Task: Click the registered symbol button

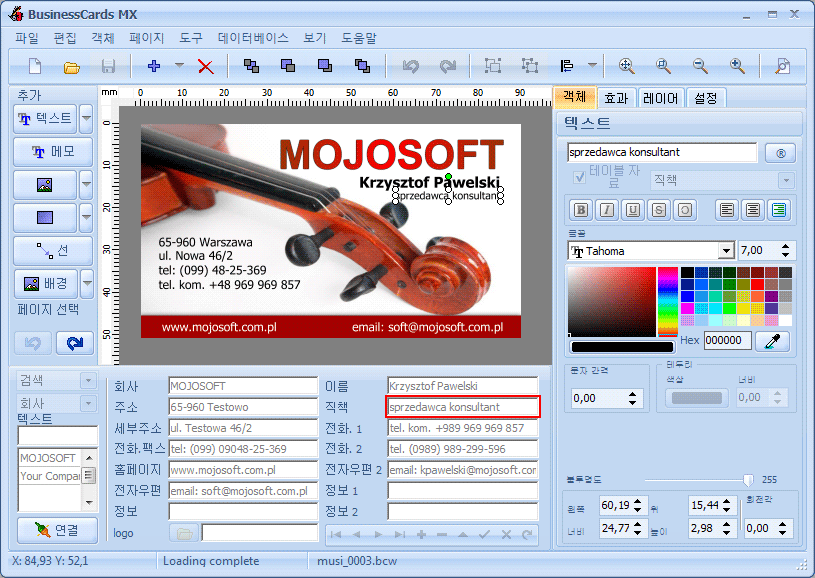Action: [780, 153]
